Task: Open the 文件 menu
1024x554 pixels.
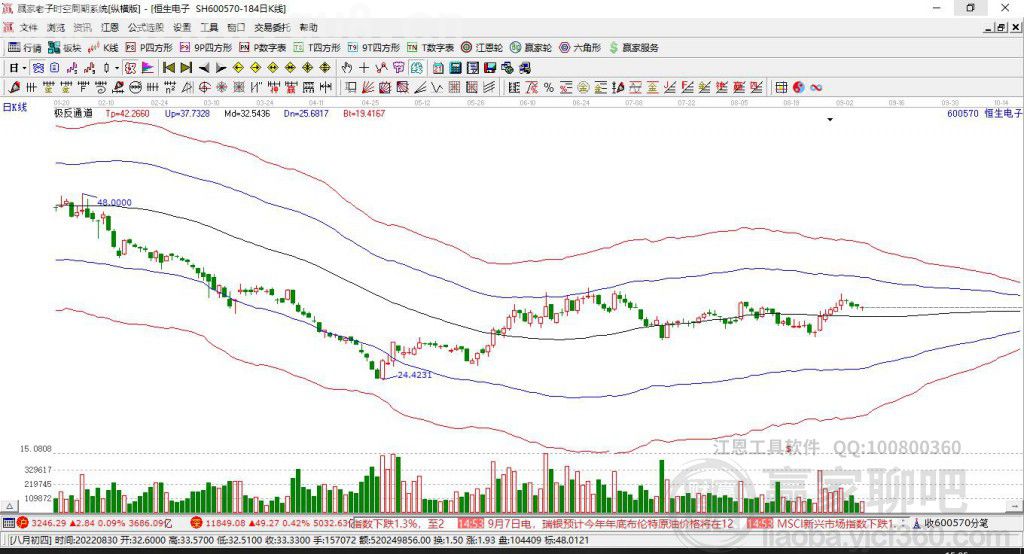Action: 29,27
